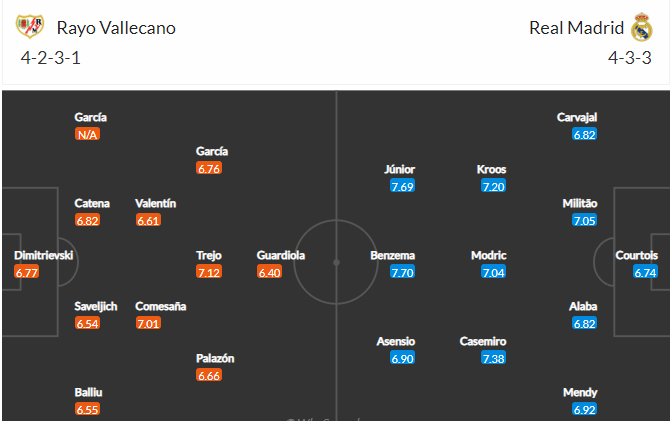Open the Rayo Vallecano team name link
The height and width of the screenshot is (421, 670).
click(x=116, y=28)
